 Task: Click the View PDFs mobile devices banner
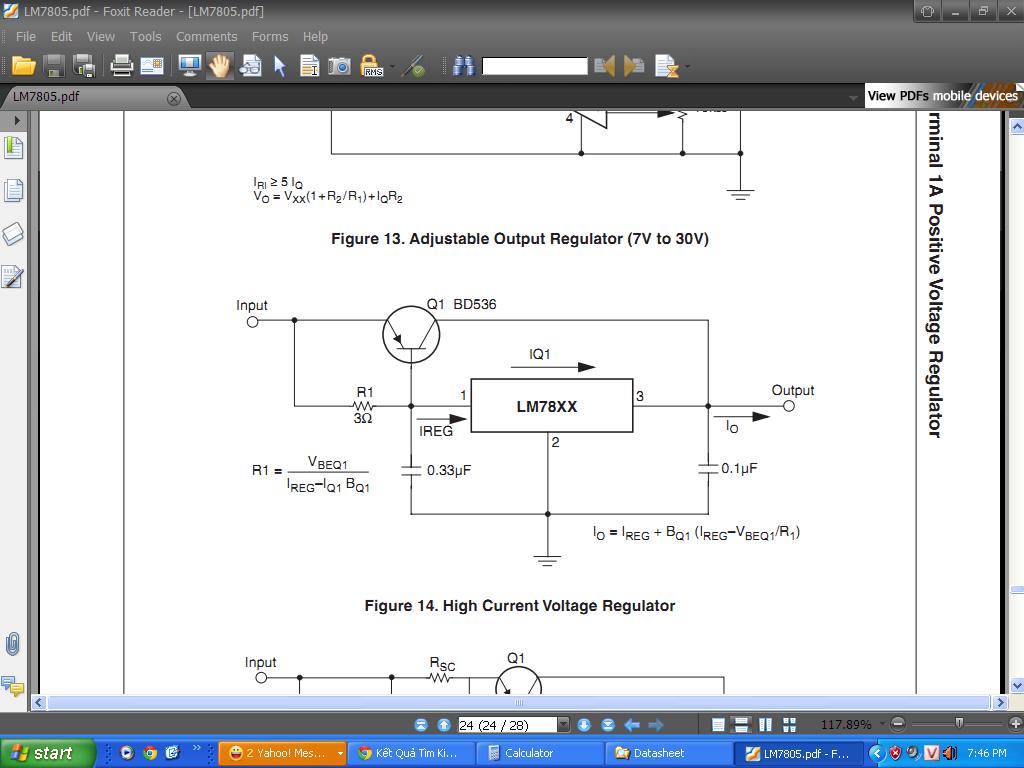[942, 95]
